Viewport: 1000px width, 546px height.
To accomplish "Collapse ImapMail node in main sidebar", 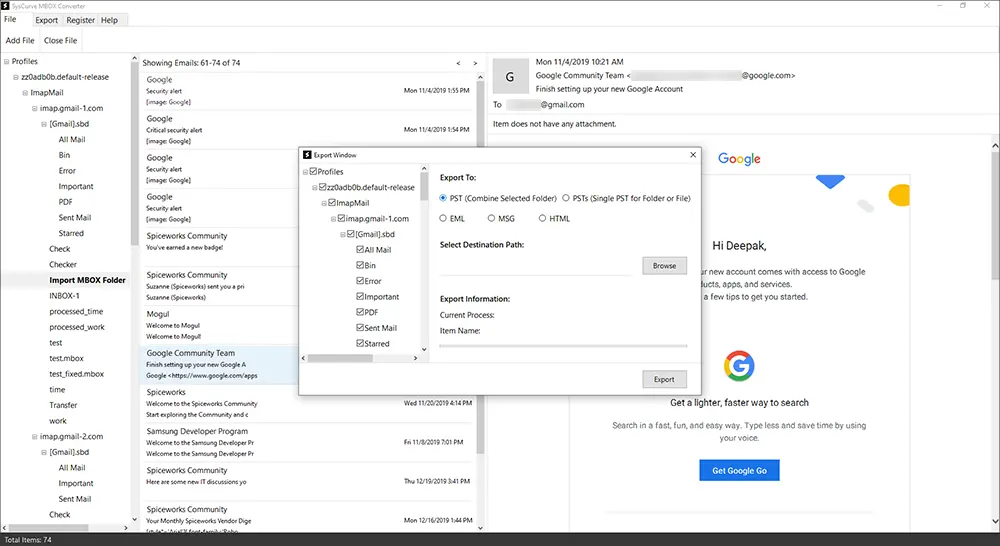I will [26, 93].
